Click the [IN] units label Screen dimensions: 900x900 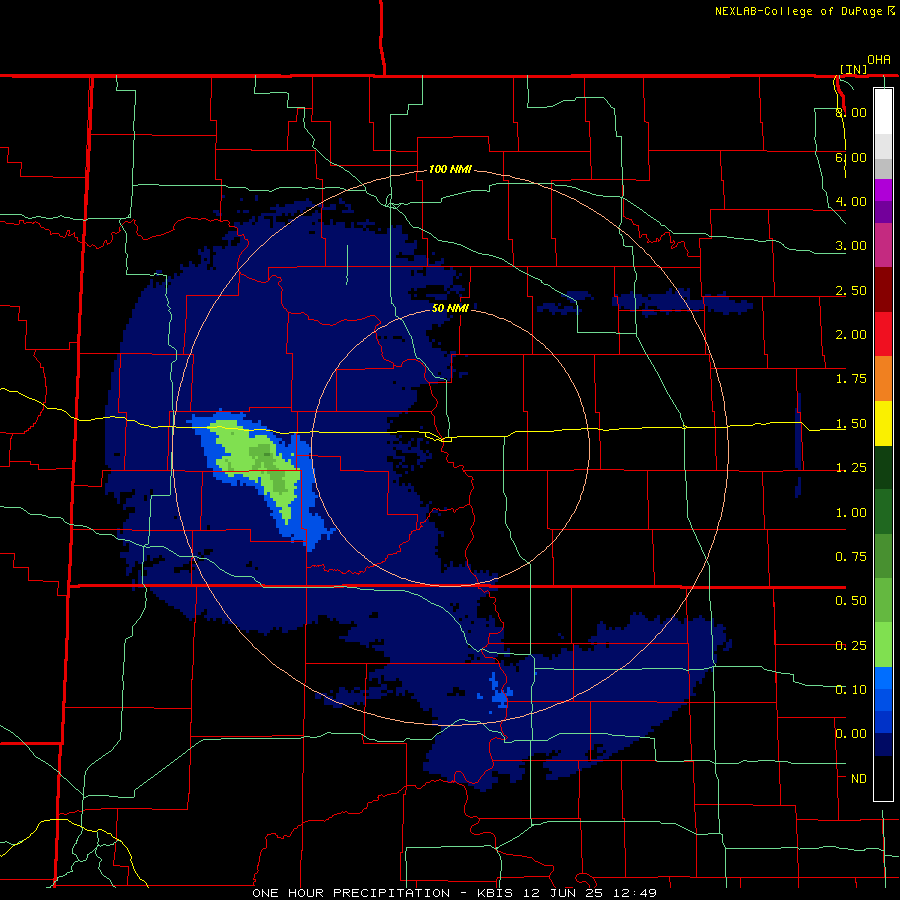coord(853,69)
